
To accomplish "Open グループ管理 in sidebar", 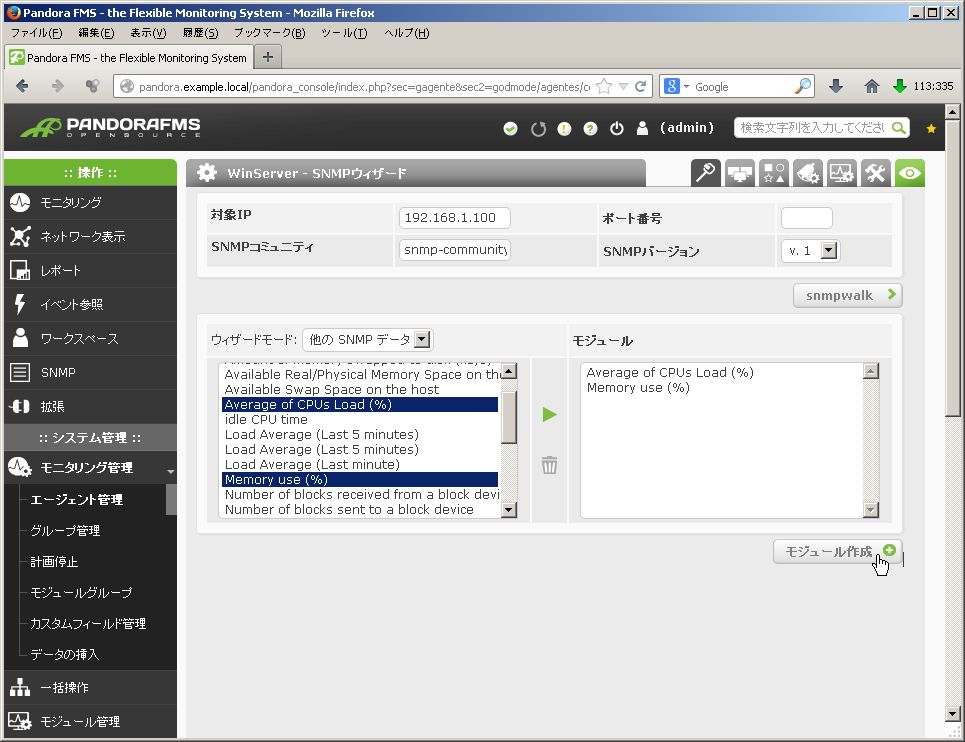I will (x=65, y=530).
